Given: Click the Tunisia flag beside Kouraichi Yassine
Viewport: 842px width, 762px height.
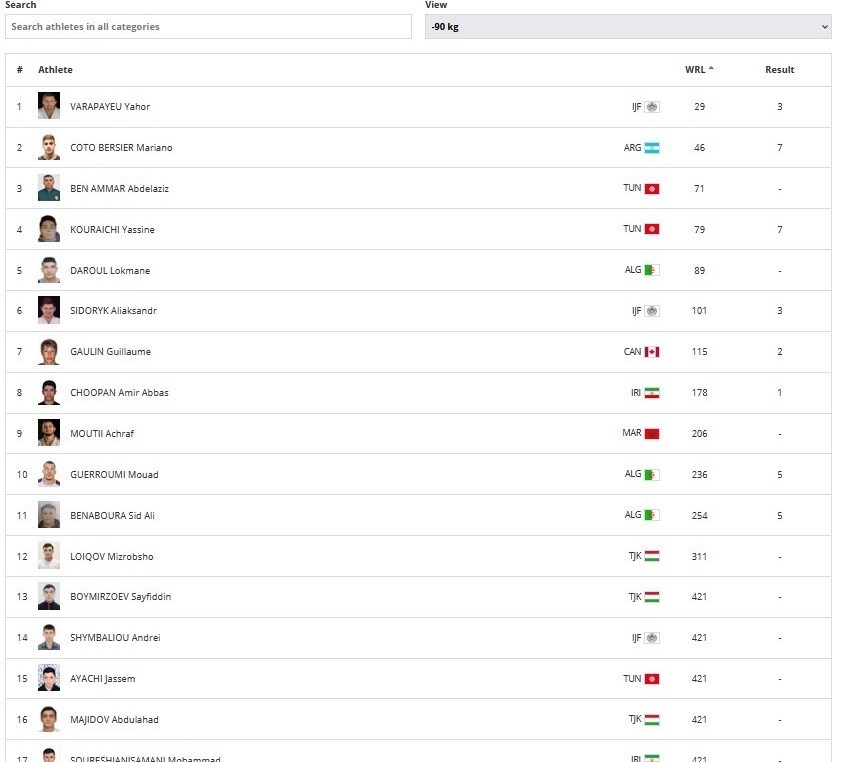Looking at the screenshot, I should (652, 229).
